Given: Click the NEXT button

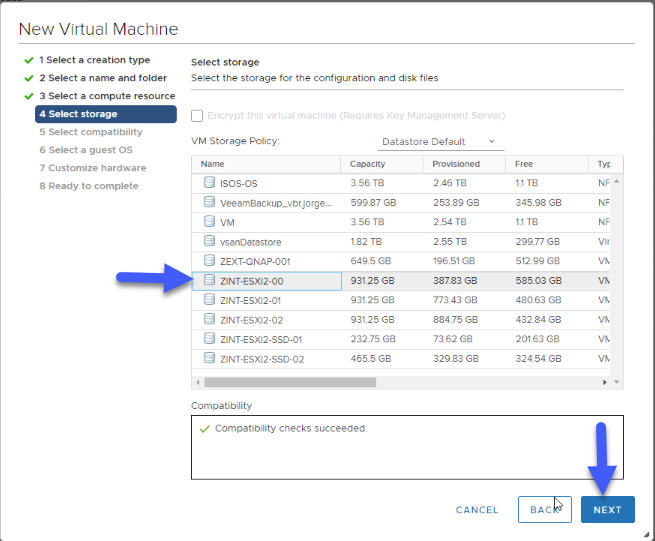Looking at the screenshot, I should 608,510.
